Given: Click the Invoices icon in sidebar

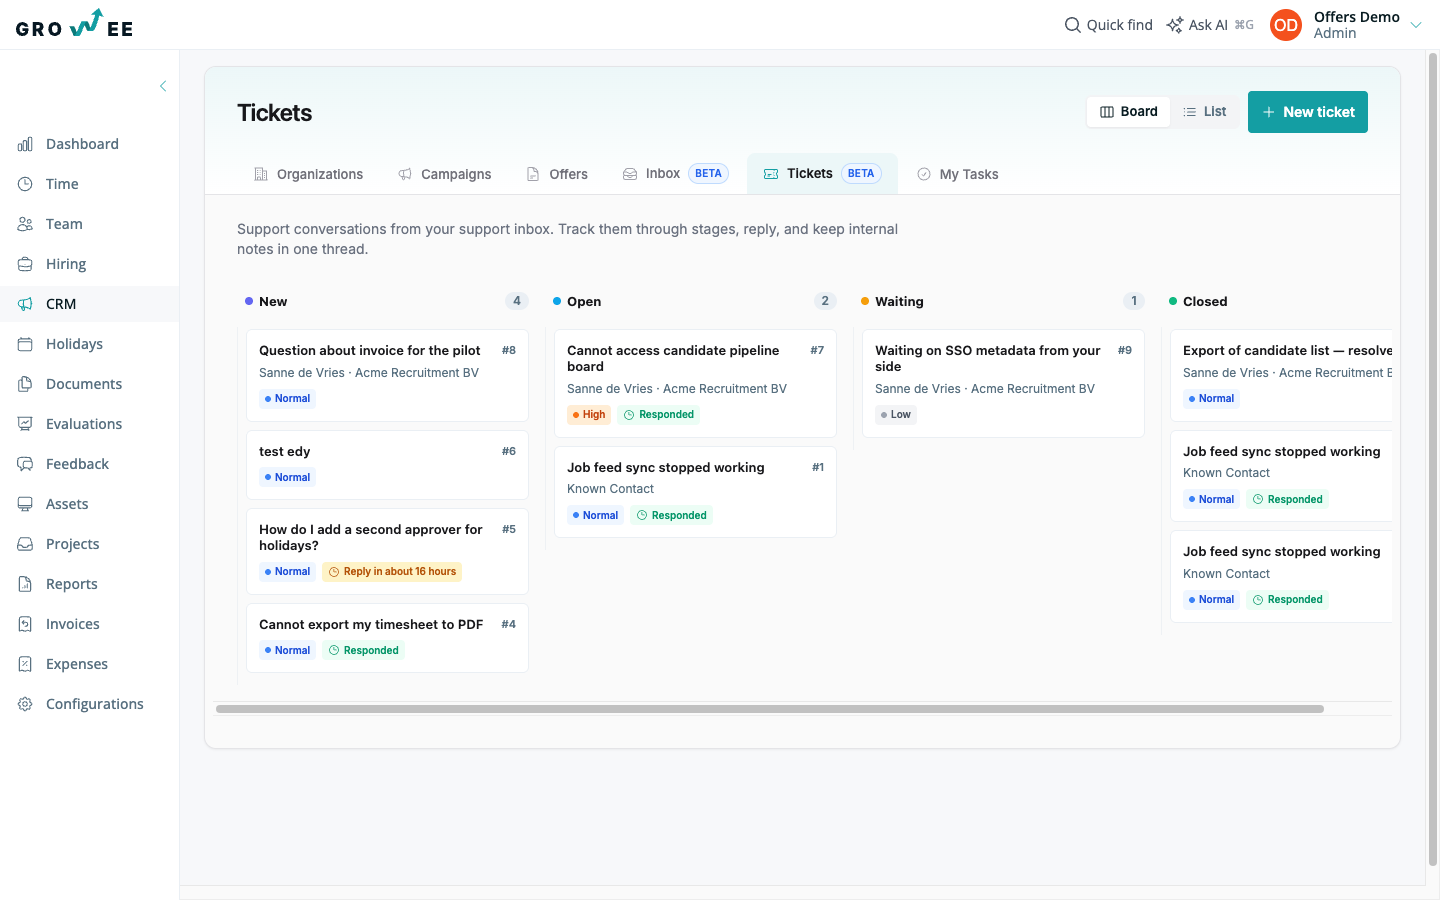Looking at the screenshot, I should [25, 624].
